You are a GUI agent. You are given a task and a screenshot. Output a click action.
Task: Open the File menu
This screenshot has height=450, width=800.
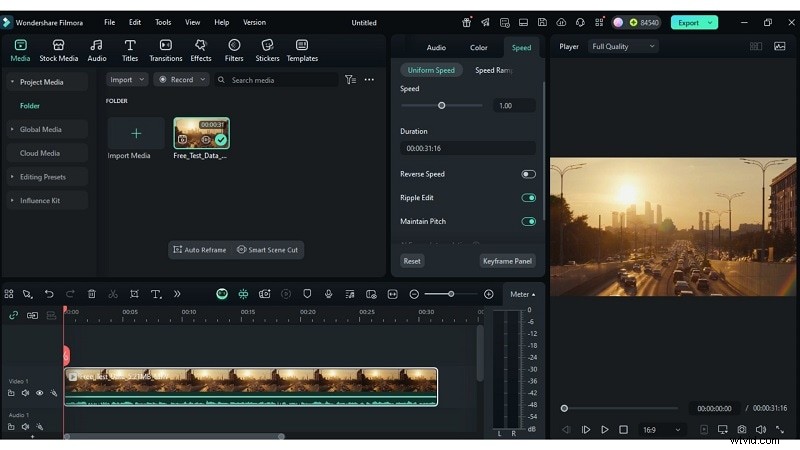[x=109, y=22]
